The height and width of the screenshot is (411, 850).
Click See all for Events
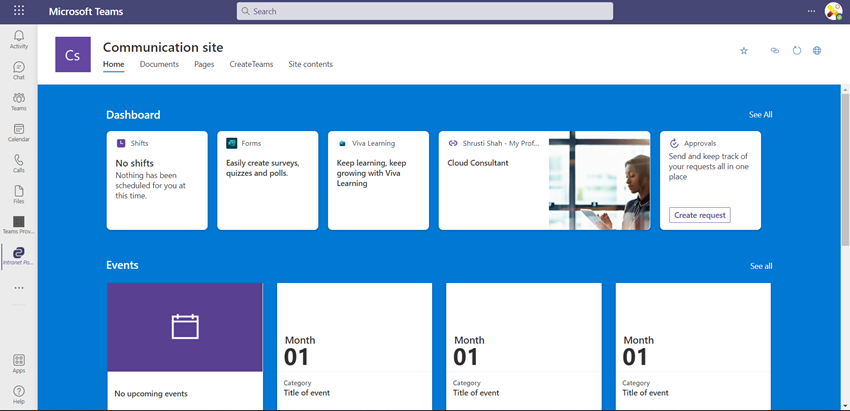[761, 266]
